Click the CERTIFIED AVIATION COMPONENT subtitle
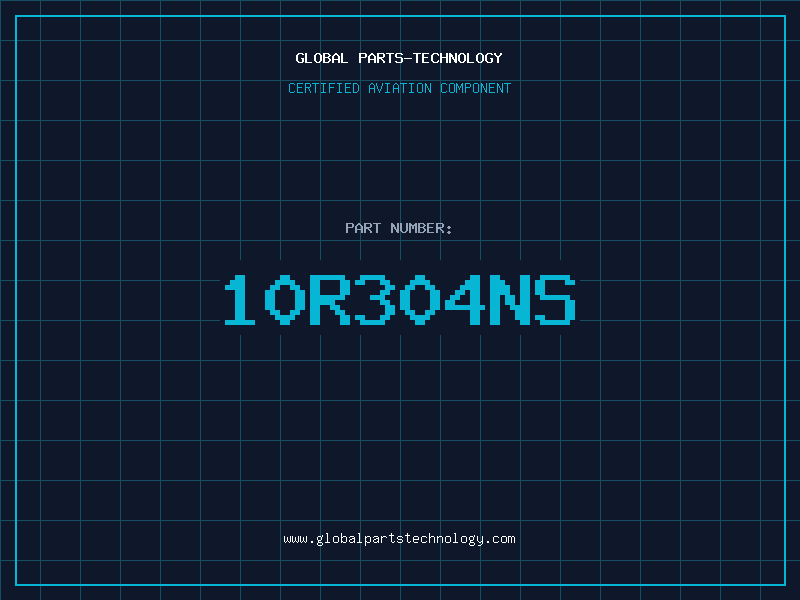 399,88
